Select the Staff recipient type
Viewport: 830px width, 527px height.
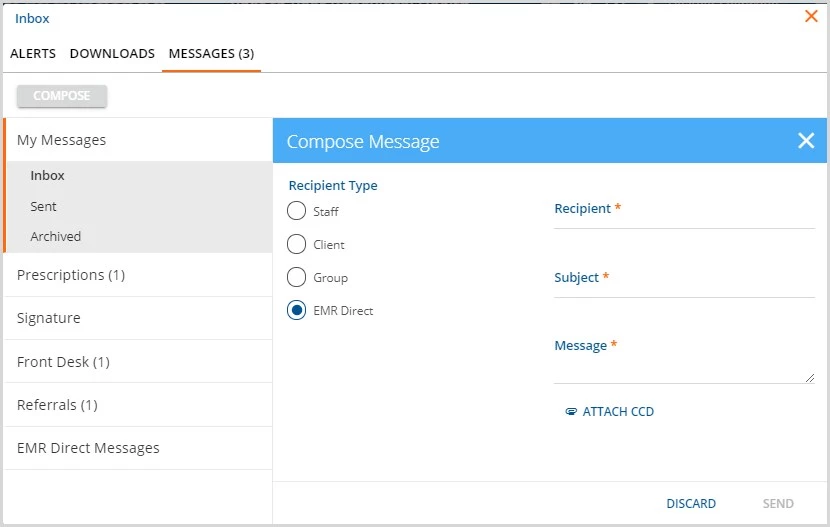tap(296, 211)
